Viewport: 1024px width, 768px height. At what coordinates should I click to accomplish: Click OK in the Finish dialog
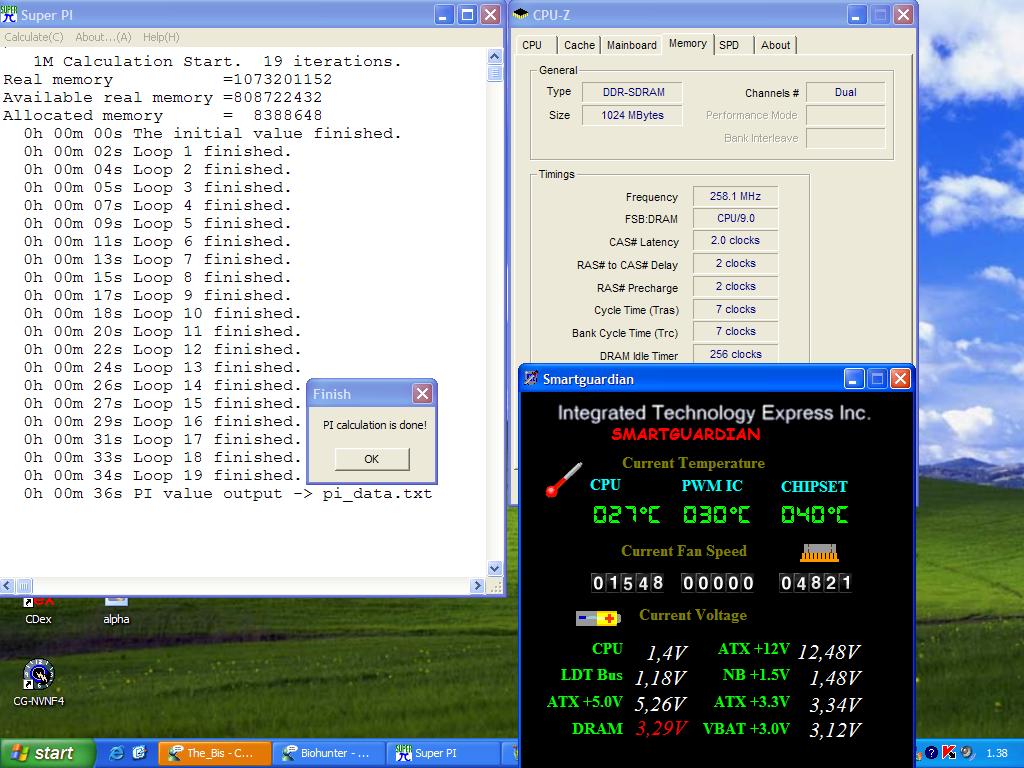point(372,459)
